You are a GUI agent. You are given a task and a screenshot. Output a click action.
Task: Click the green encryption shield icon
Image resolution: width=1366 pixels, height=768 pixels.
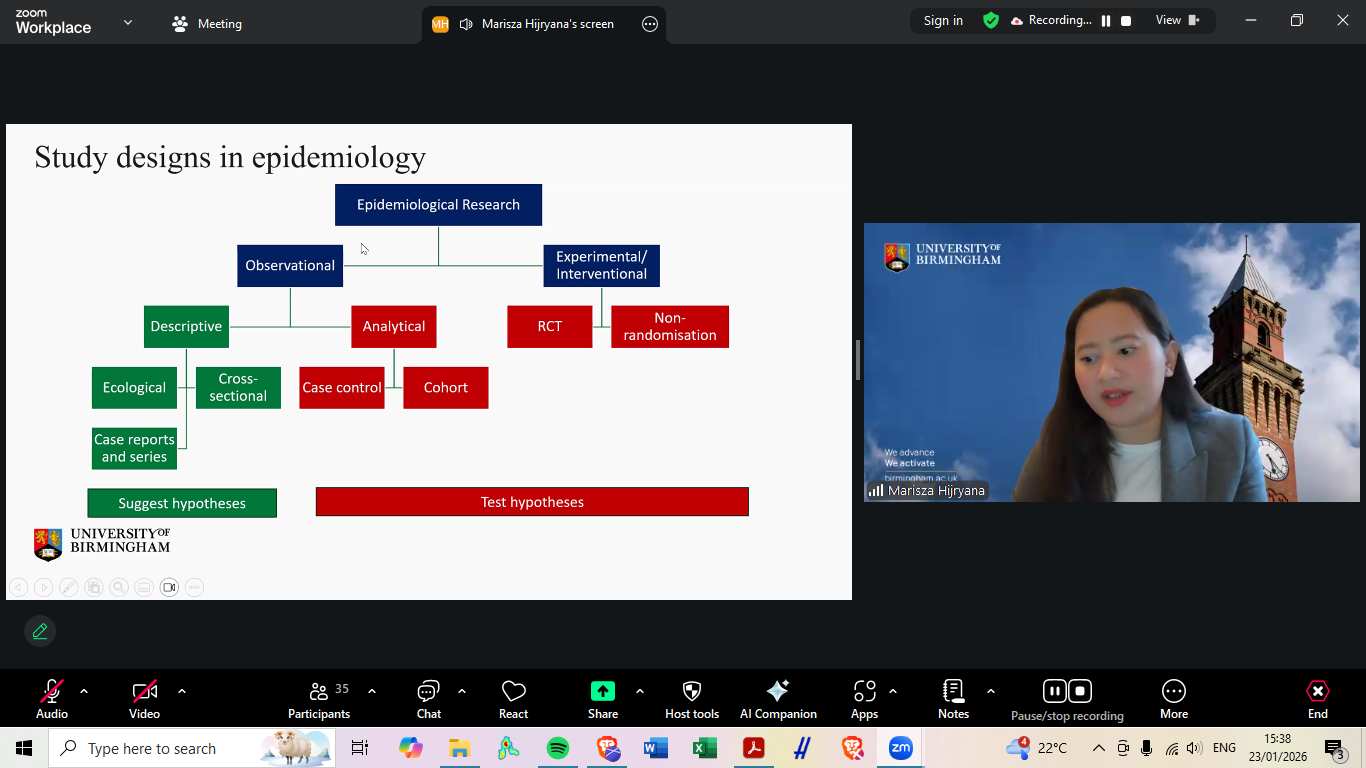(x=991, y=20)
